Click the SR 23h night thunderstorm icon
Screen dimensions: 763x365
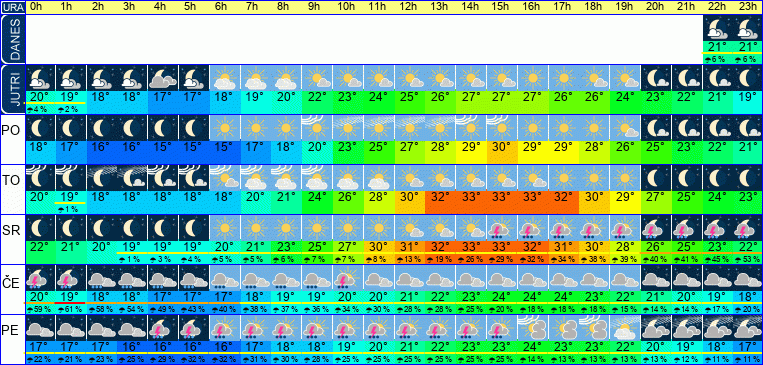click(748, 227)
